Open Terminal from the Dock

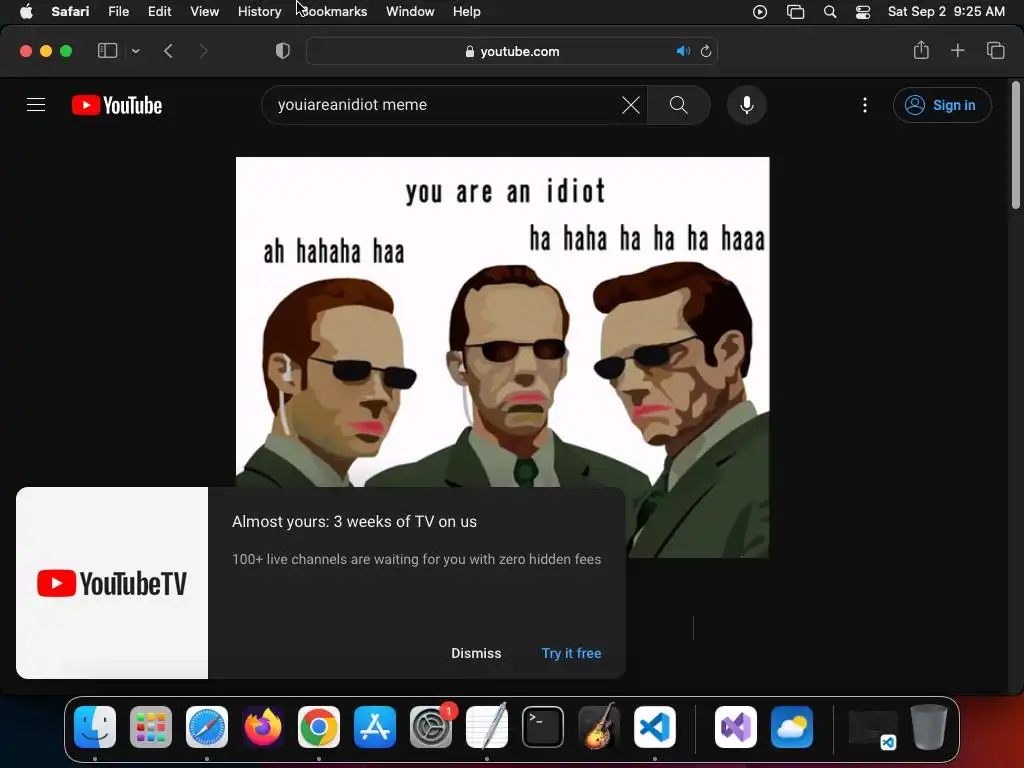point(543,727)
